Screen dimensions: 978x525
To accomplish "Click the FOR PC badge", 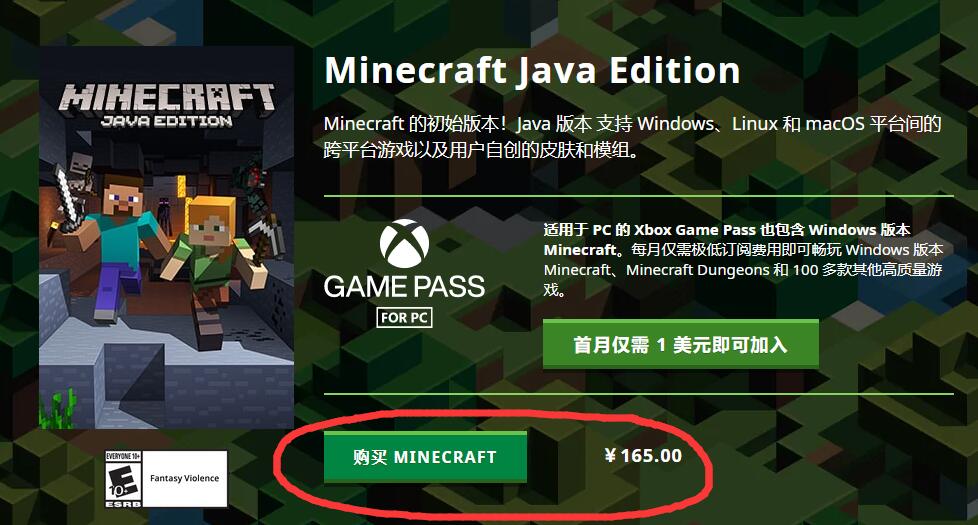I will pyautogui.click(x=404, y=317).
